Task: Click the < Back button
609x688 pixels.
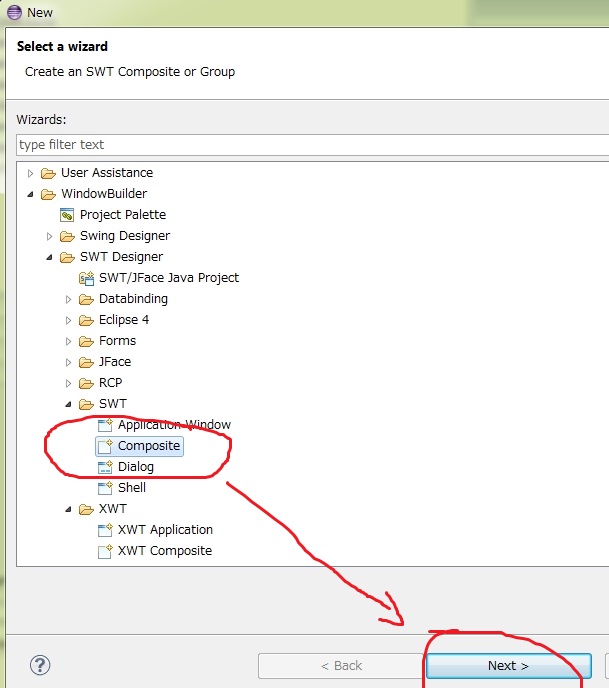Action: pyautogui.click(x=340, y=666)
